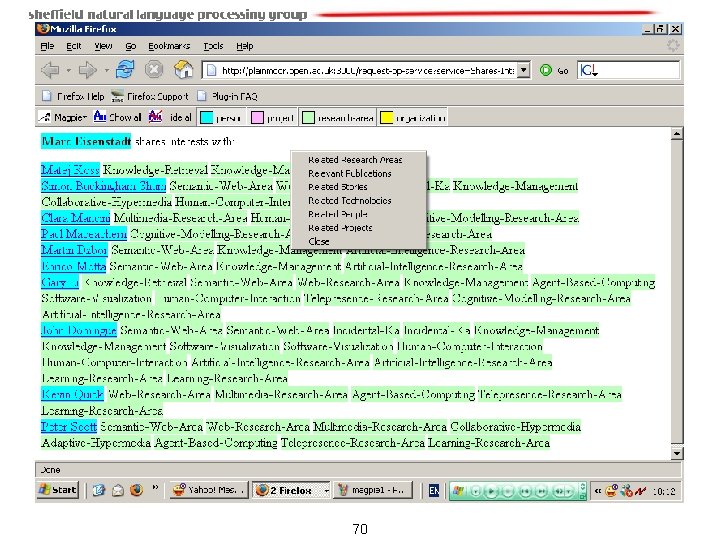
Task: Open the Edit menu
Action: coord(73,46)
